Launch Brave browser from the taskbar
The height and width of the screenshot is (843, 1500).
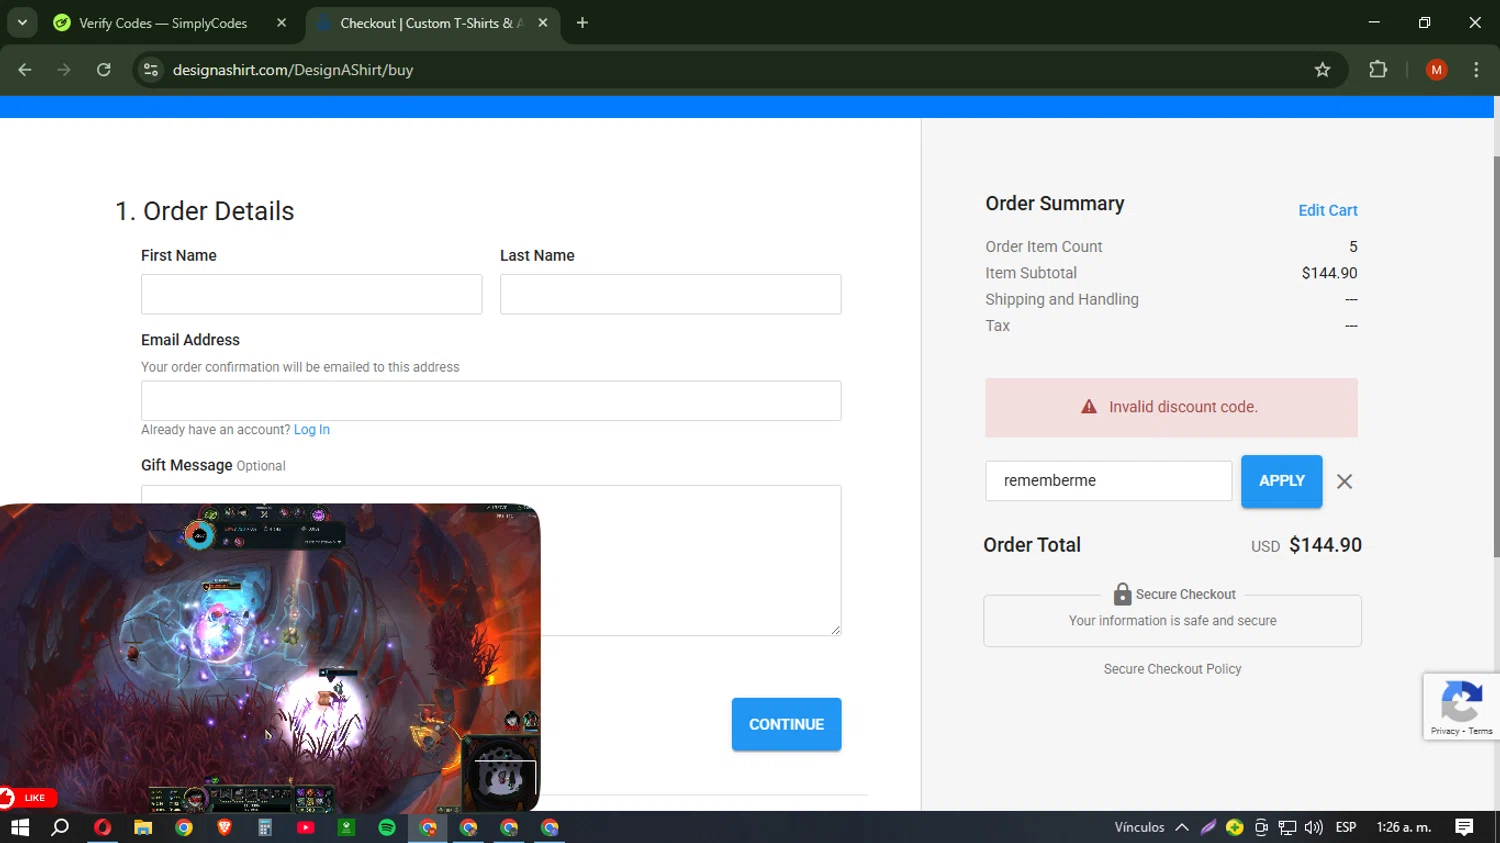click(x=224, y=827)
